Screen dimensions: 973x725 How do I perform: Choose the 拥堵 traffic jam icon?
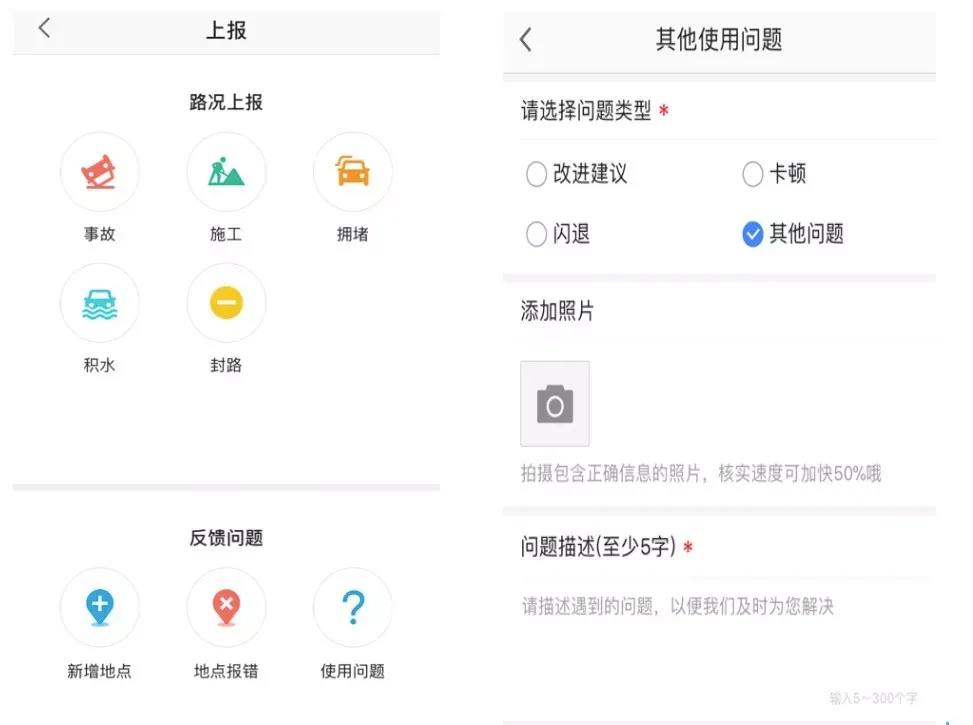point(352,172)
